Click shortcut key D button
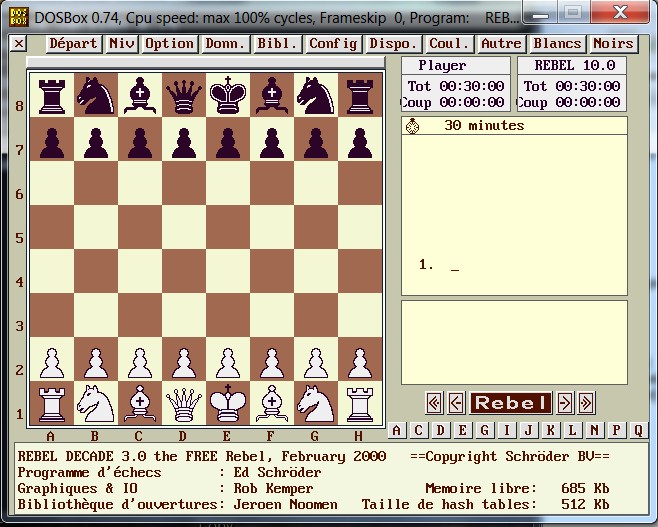Image resolution: width=658 pixels, height=527 pixels. point(440,430)
